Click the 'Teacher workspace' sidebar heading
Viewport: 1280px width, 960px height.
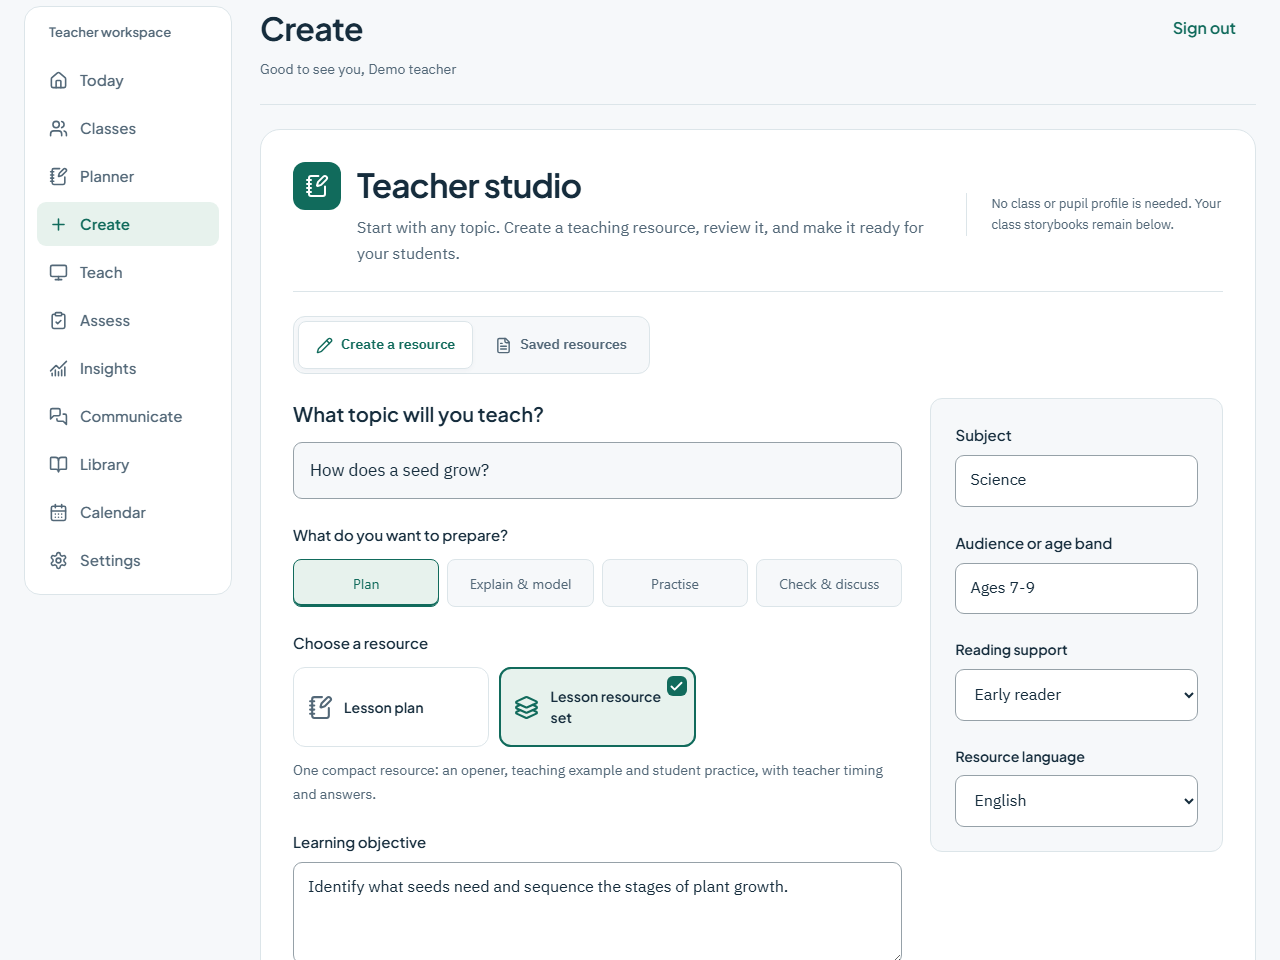(110, 32)
